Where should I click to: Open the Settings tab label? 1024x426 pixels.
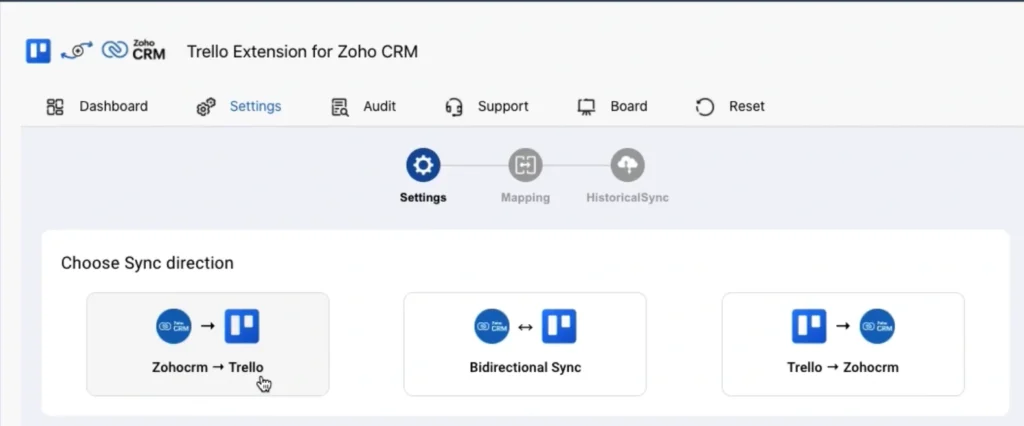(x=255, y=106)
